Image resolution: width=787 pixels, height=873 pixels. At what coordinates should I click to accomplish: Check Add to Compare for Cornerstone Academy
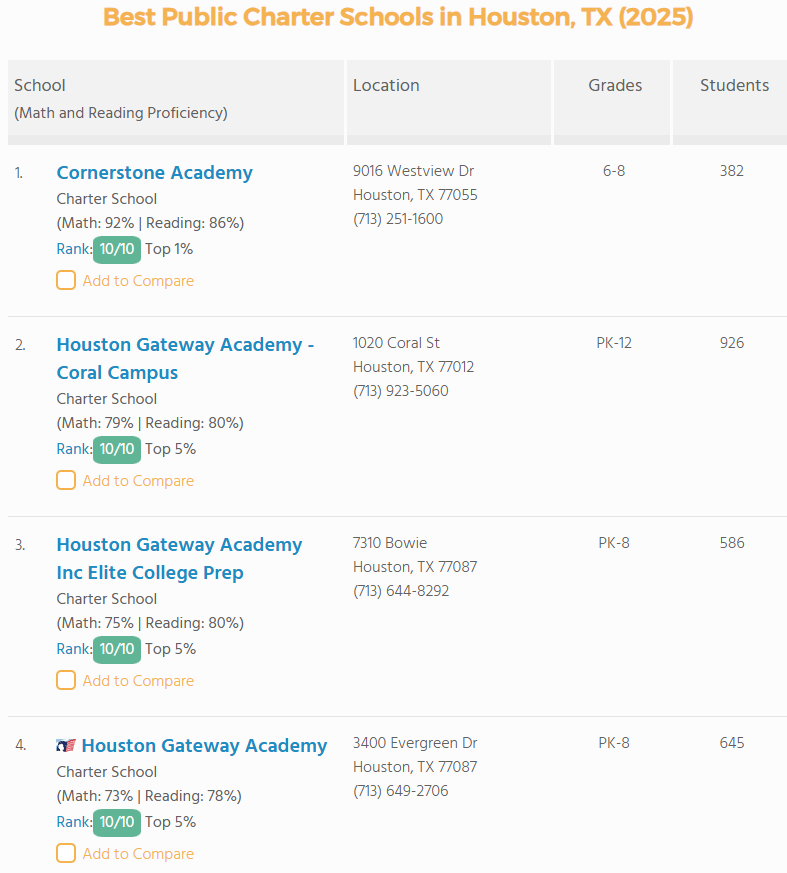[65, 280]
